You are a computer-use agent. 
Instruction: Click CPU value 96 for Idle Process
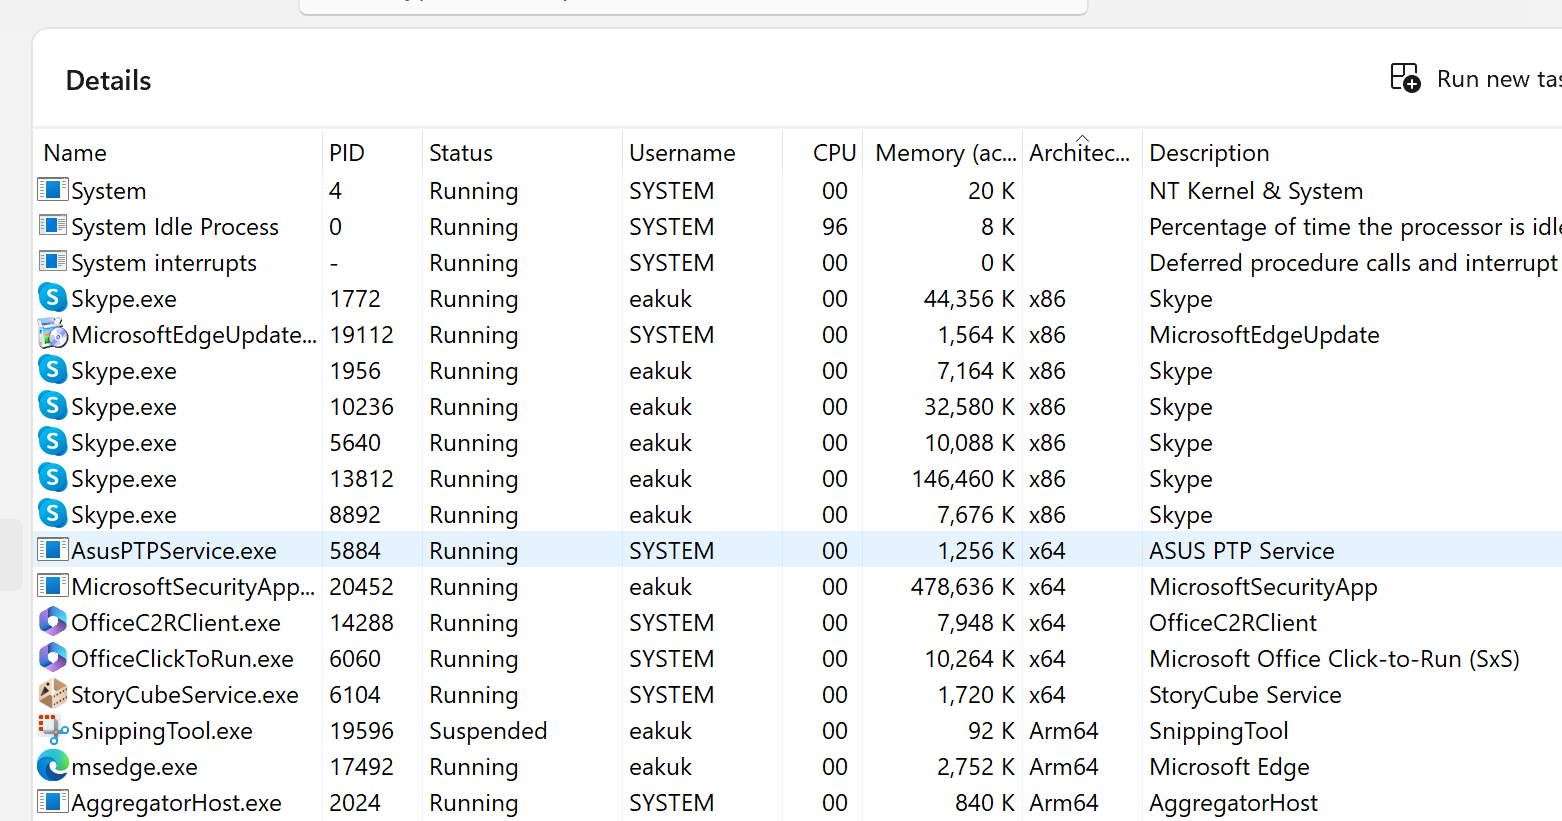tap(835, 227)
